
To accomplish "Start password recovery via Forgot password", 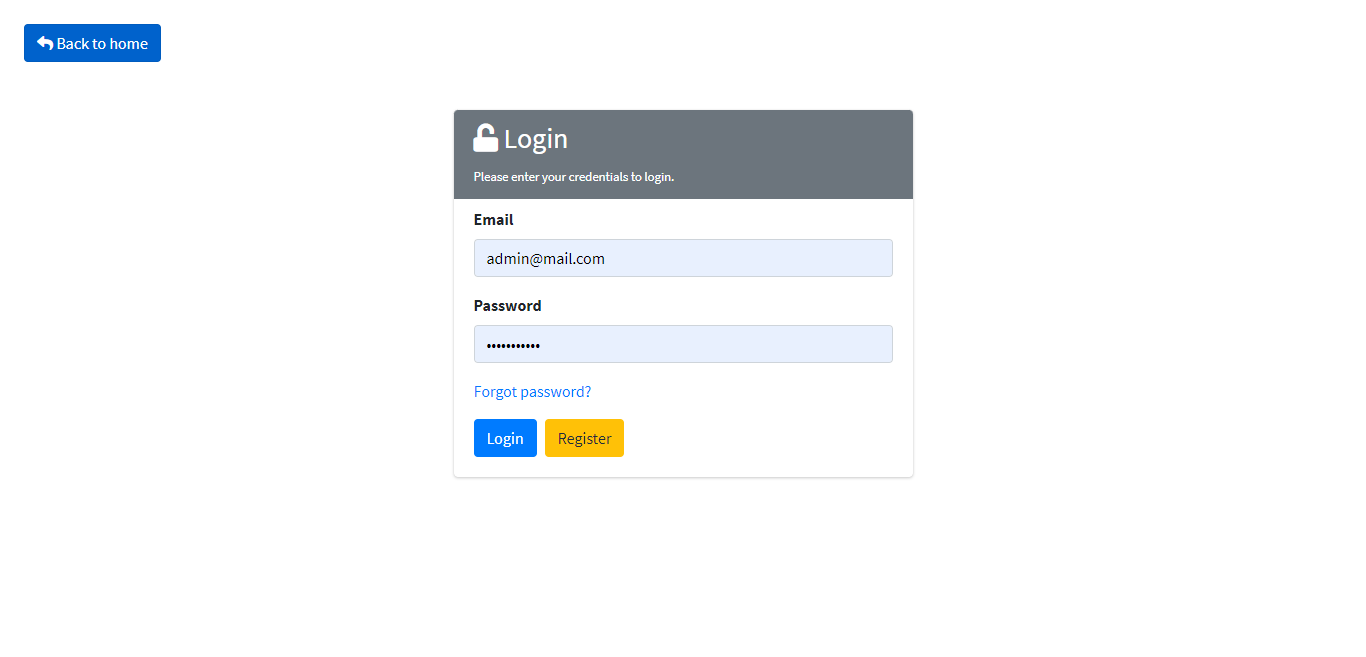I will click(532, 392).
